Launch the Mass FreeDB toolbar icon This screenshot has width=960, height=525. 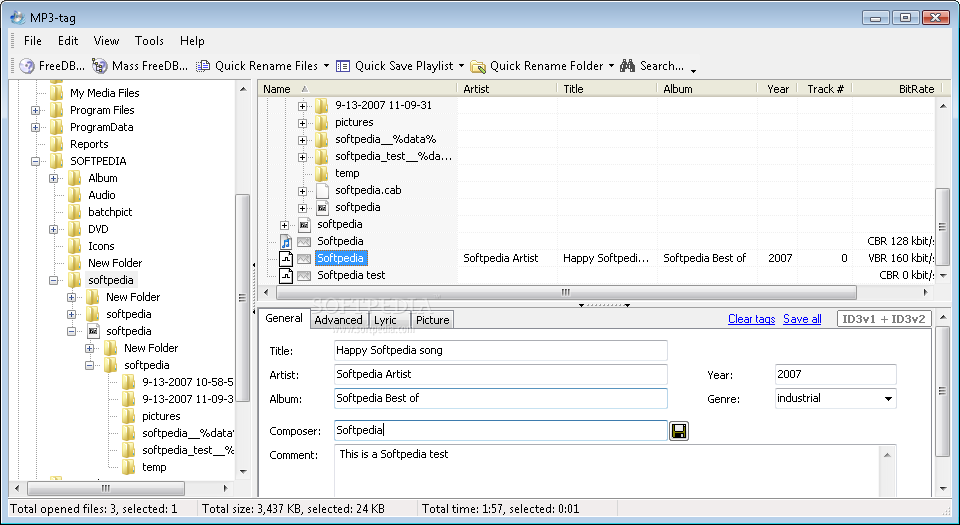click(x=99, y=66)
